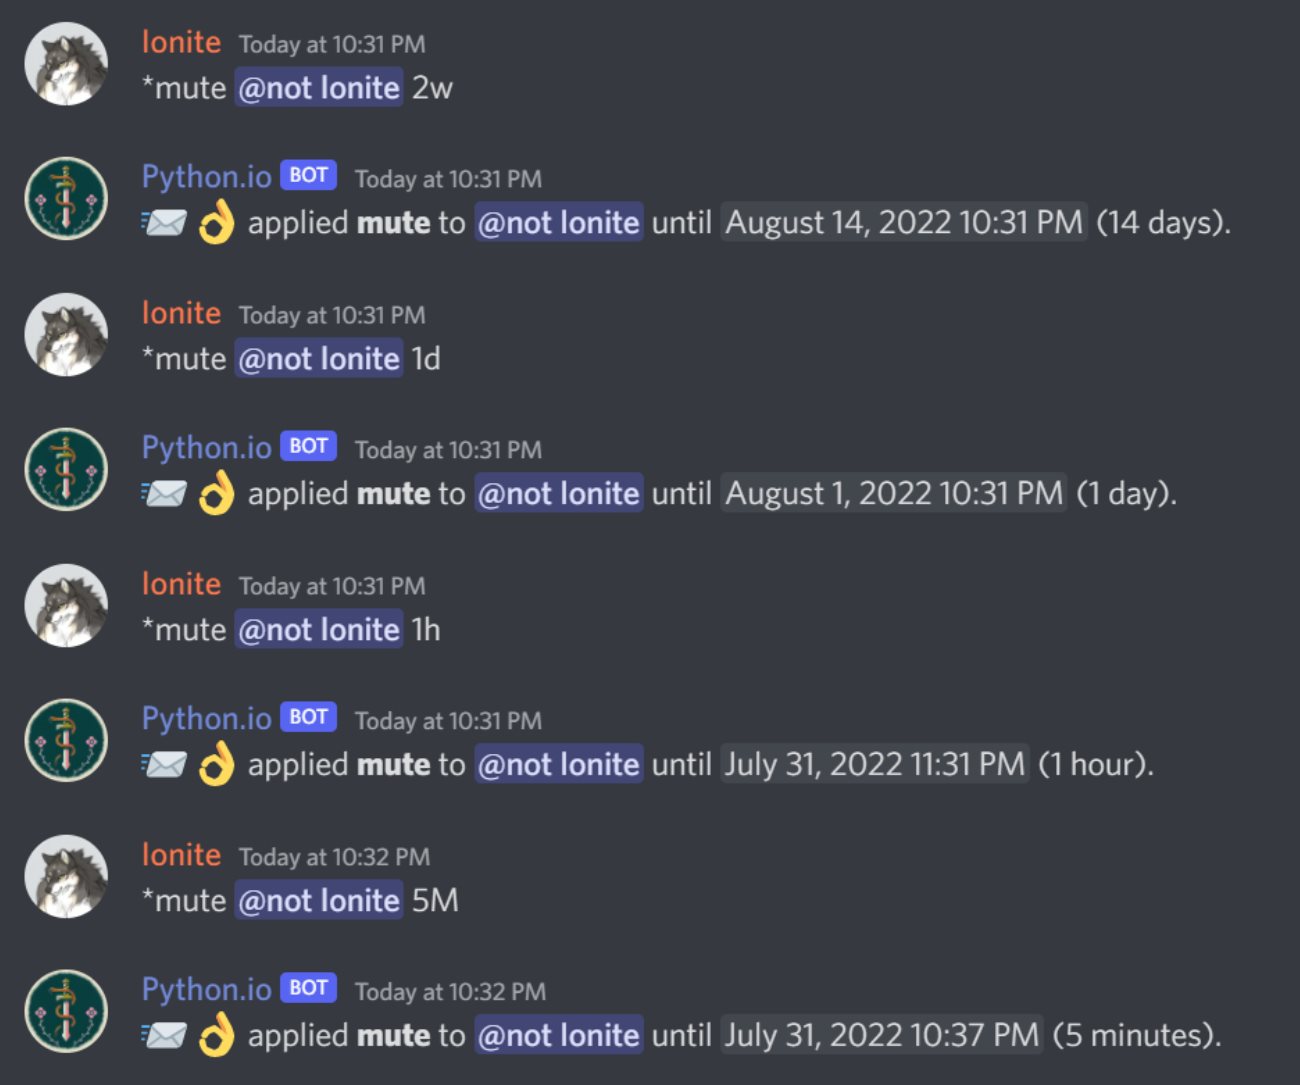This screenshot has width=1300, height=1085.
Task: Click the @not Ionite mention in the 1h command
Action: (317, 630)
